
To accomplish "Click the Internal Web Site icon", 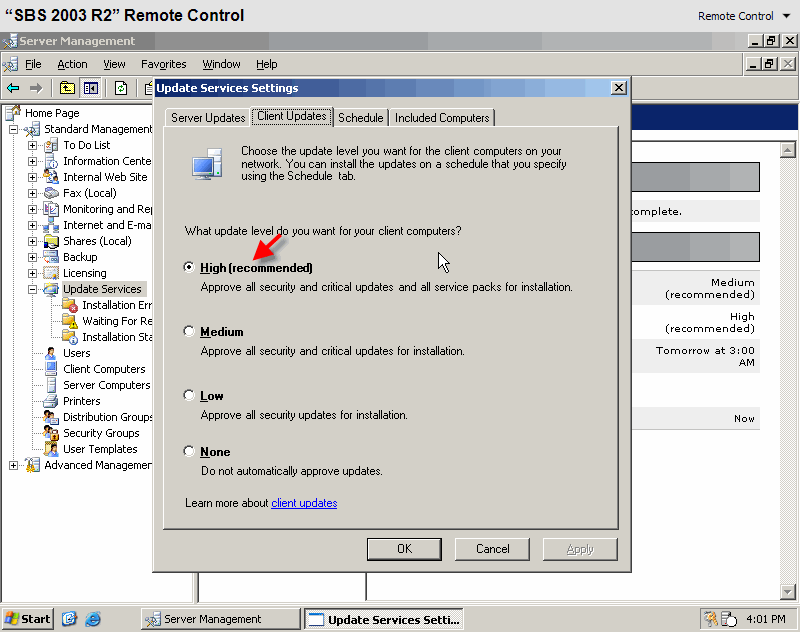I will (x=51, y=177).
